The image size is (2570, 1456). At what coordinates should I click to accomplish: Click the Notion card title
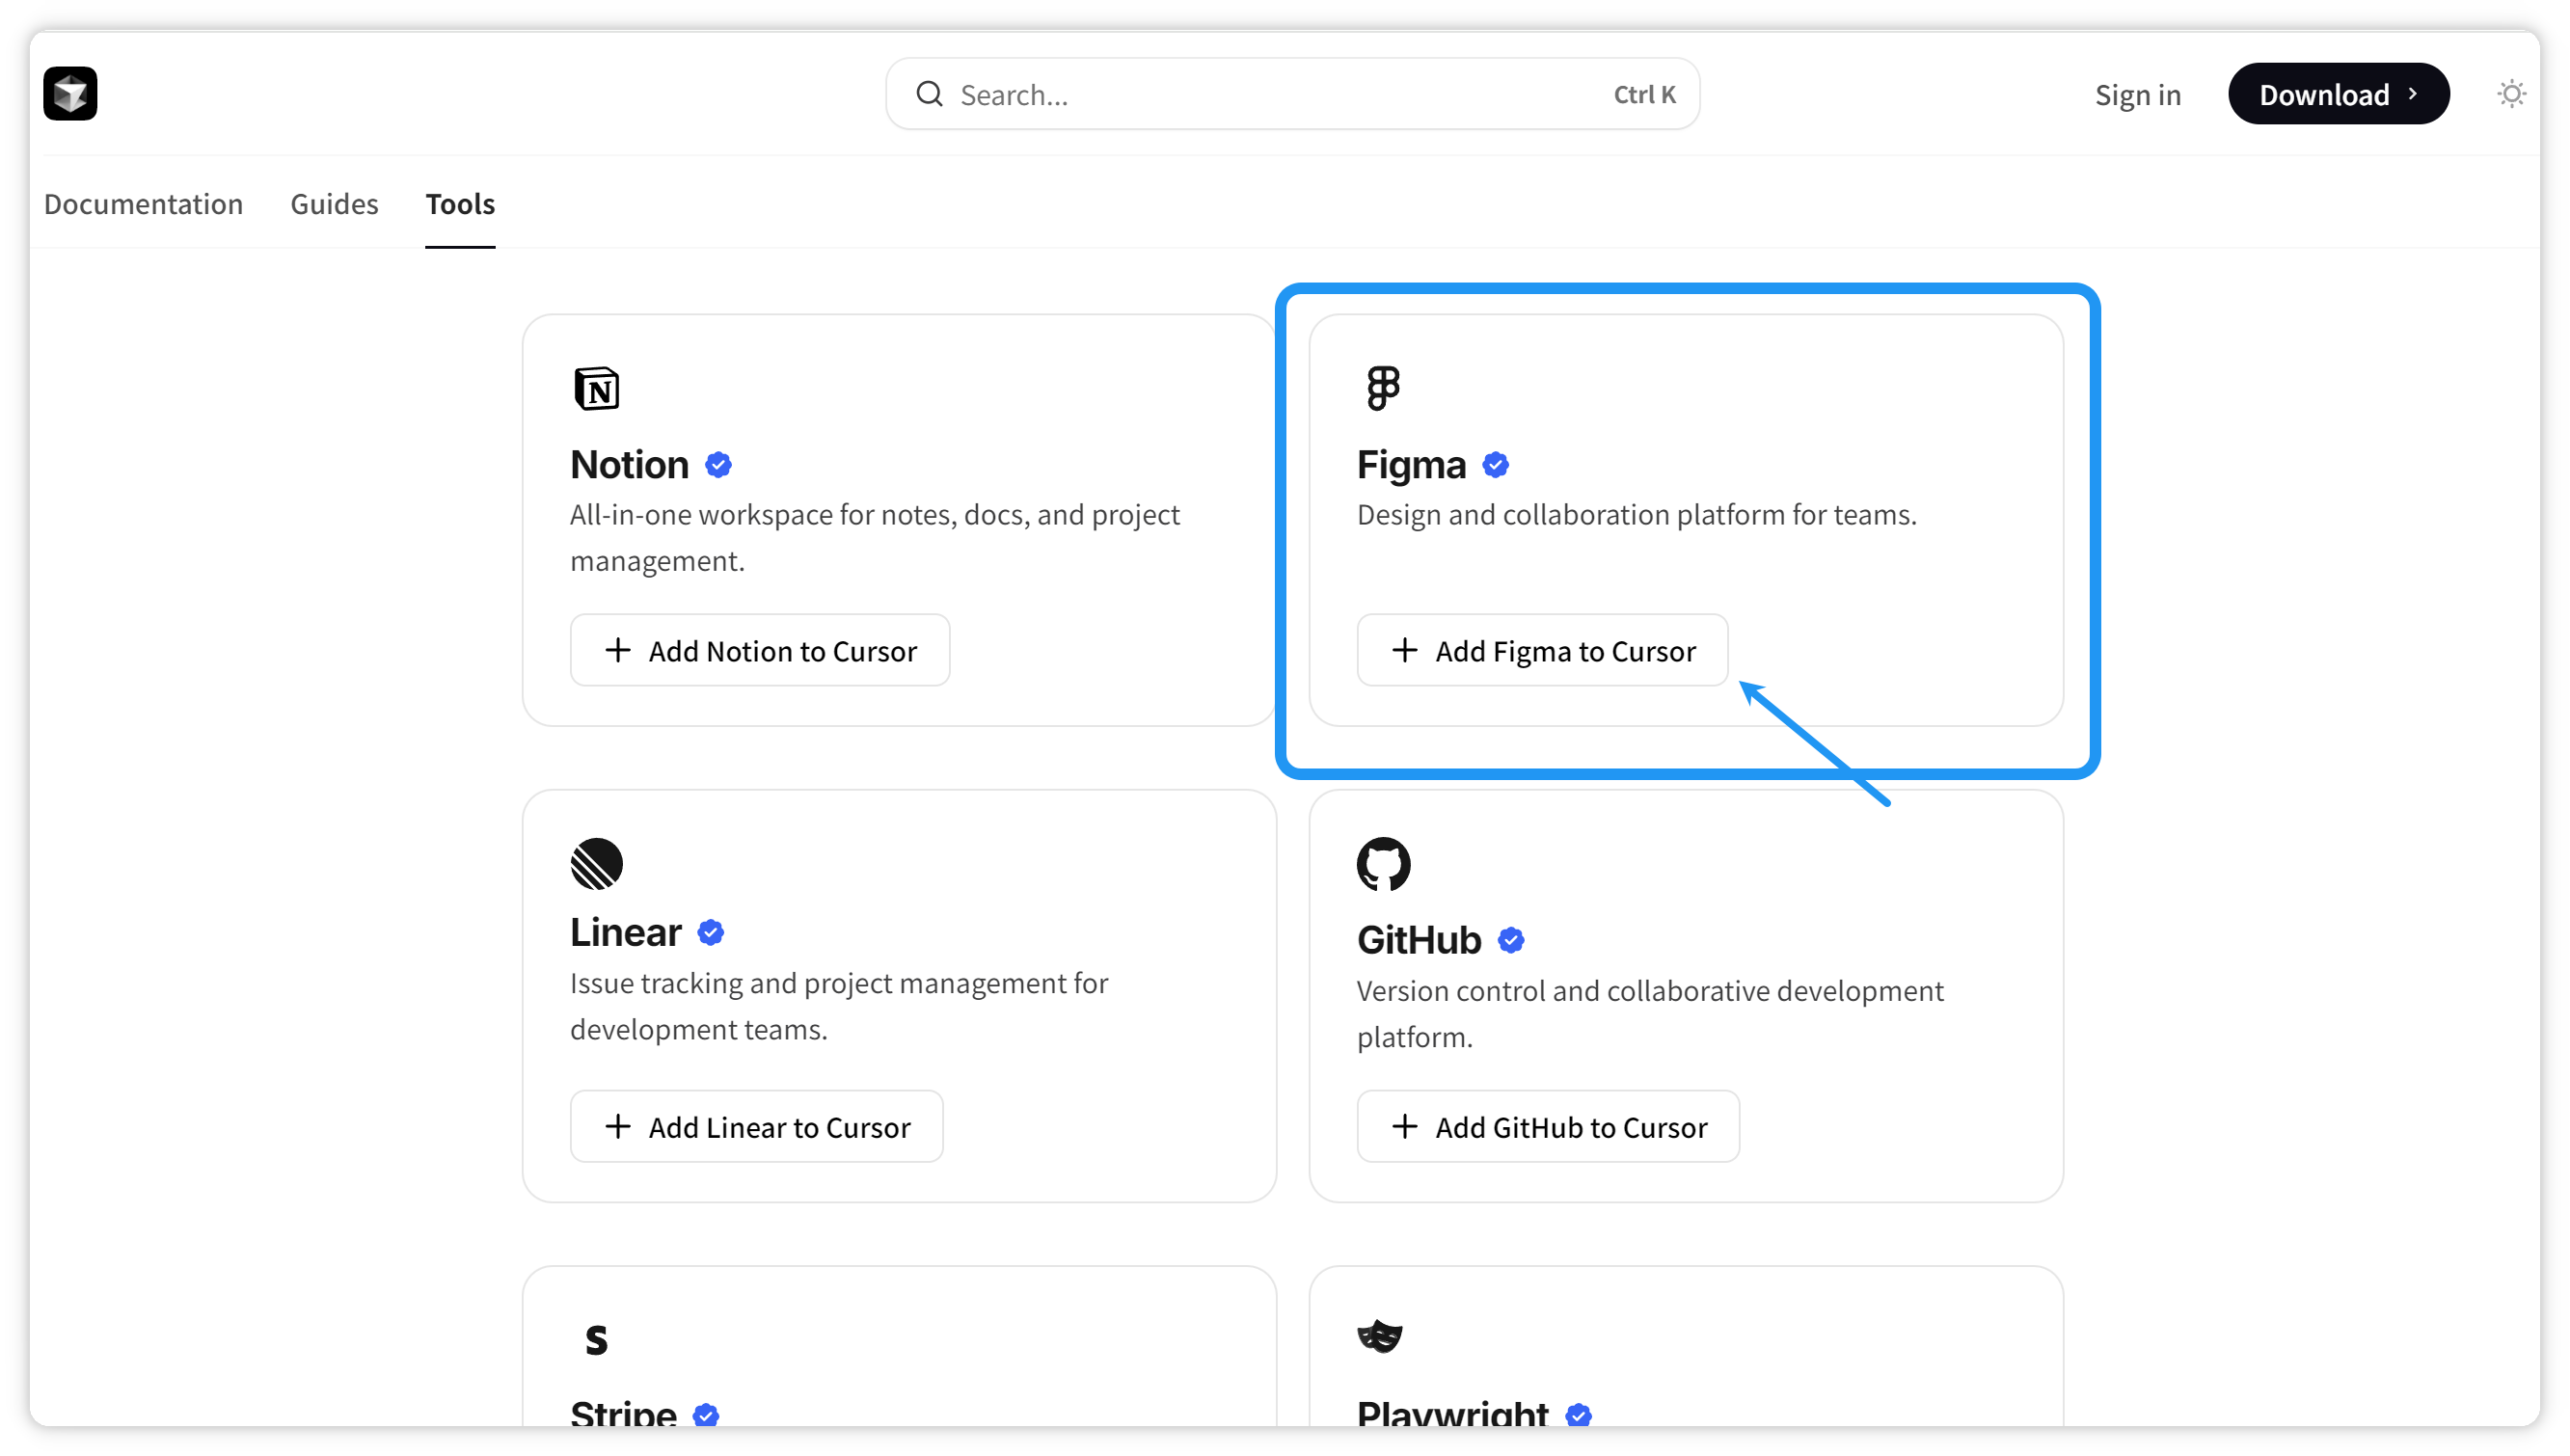[x=629, y=465]
